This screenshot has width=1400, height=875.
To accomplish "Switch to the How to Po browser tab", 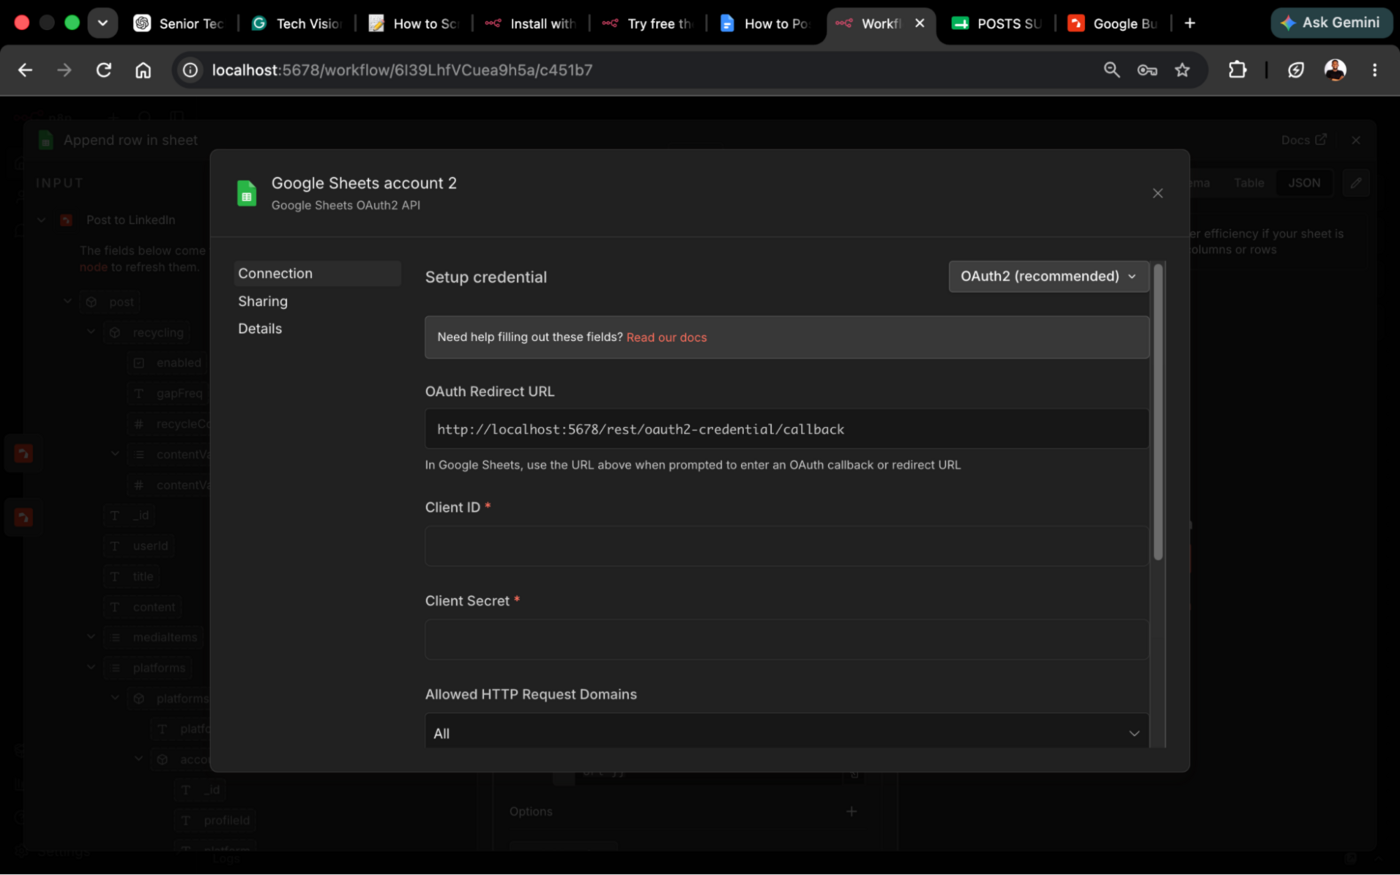I will 764,23.
